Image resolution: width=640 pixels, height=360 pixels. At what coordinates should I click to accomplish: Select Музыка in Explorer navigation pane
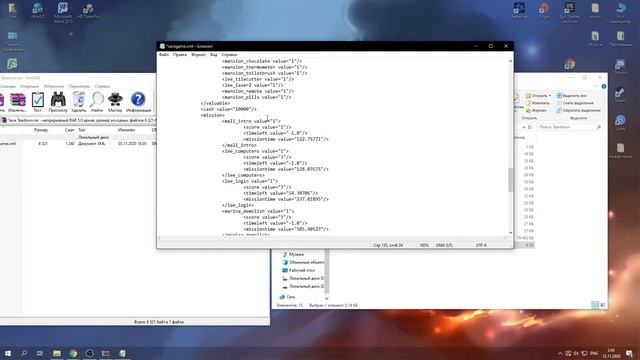(x=296, y=254)
